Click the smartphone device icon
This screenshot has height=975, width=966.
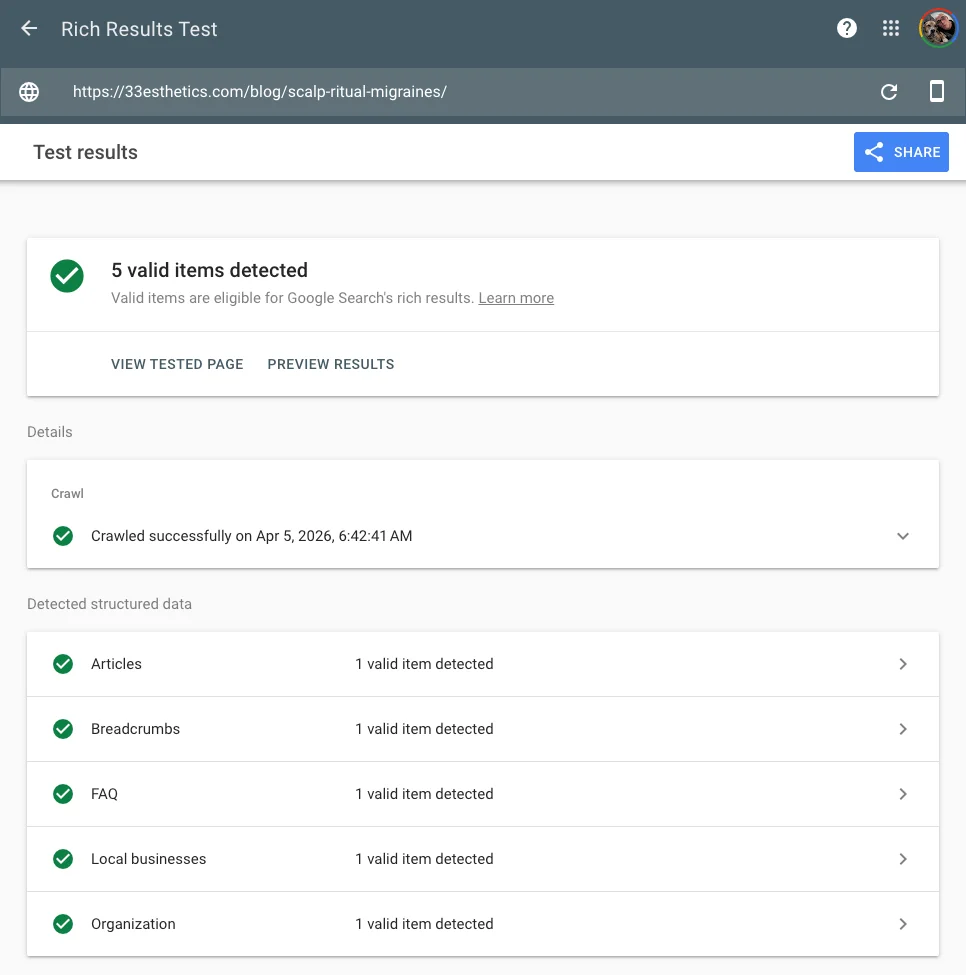[936, 91]
